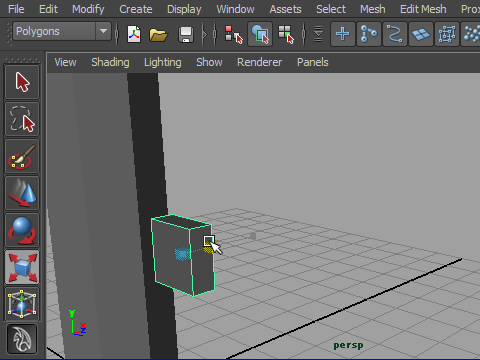Save the scene with floppy icon

(x=186, y=34)
